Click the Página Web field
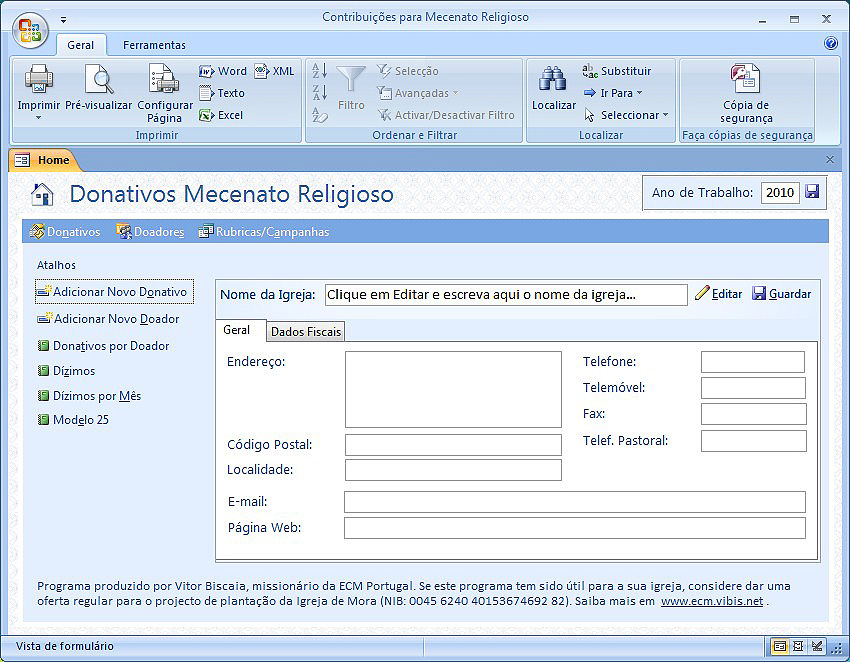 tap(575, 528)
